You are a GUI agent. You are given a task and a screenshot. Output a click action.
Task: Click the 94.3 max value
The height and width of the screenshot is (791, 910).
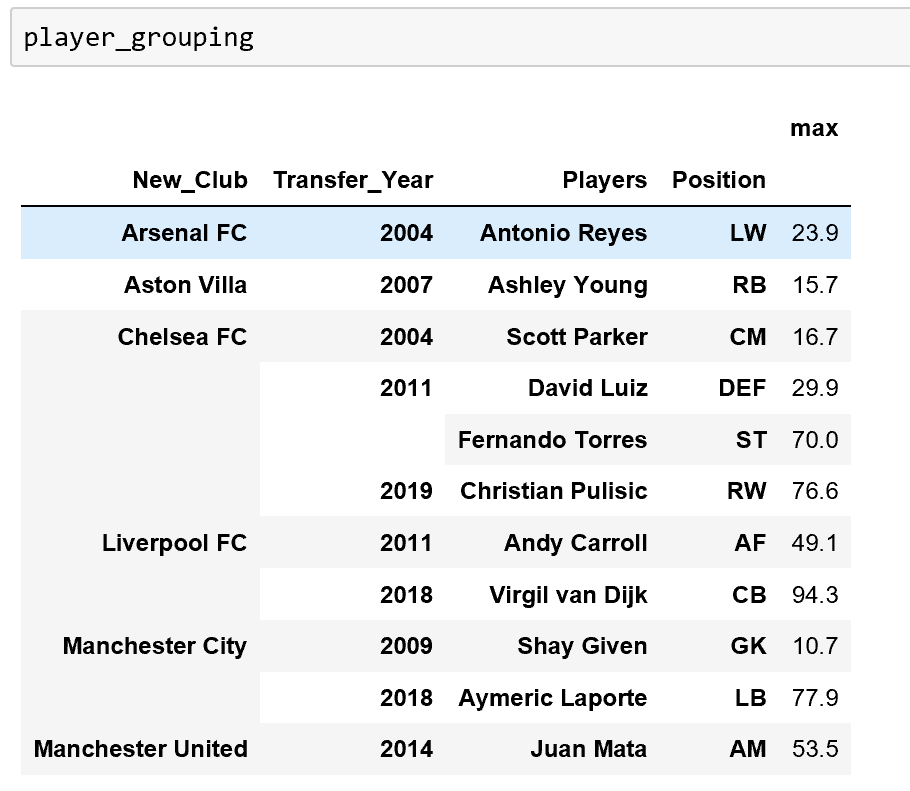(814, 596)
